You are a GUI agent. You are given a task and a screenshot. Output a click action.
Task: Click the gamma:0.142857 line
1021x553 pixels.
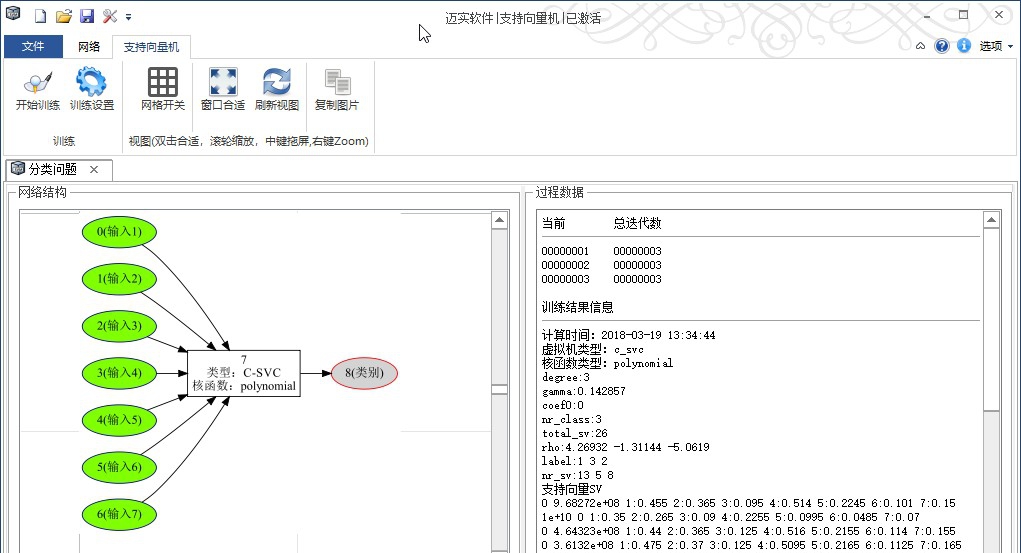pos(583,391)
